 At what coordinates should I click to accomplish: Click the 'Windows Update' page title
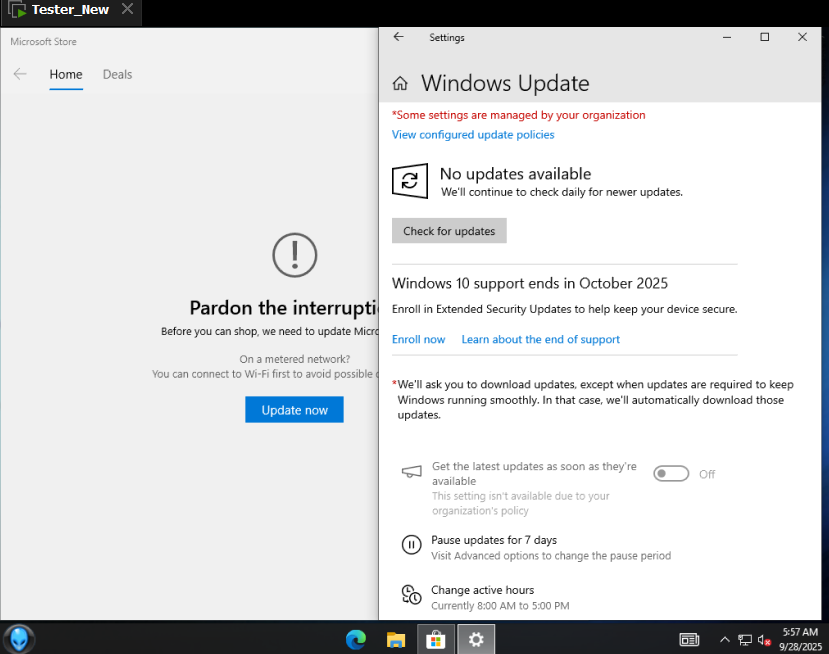click(505, 84)
